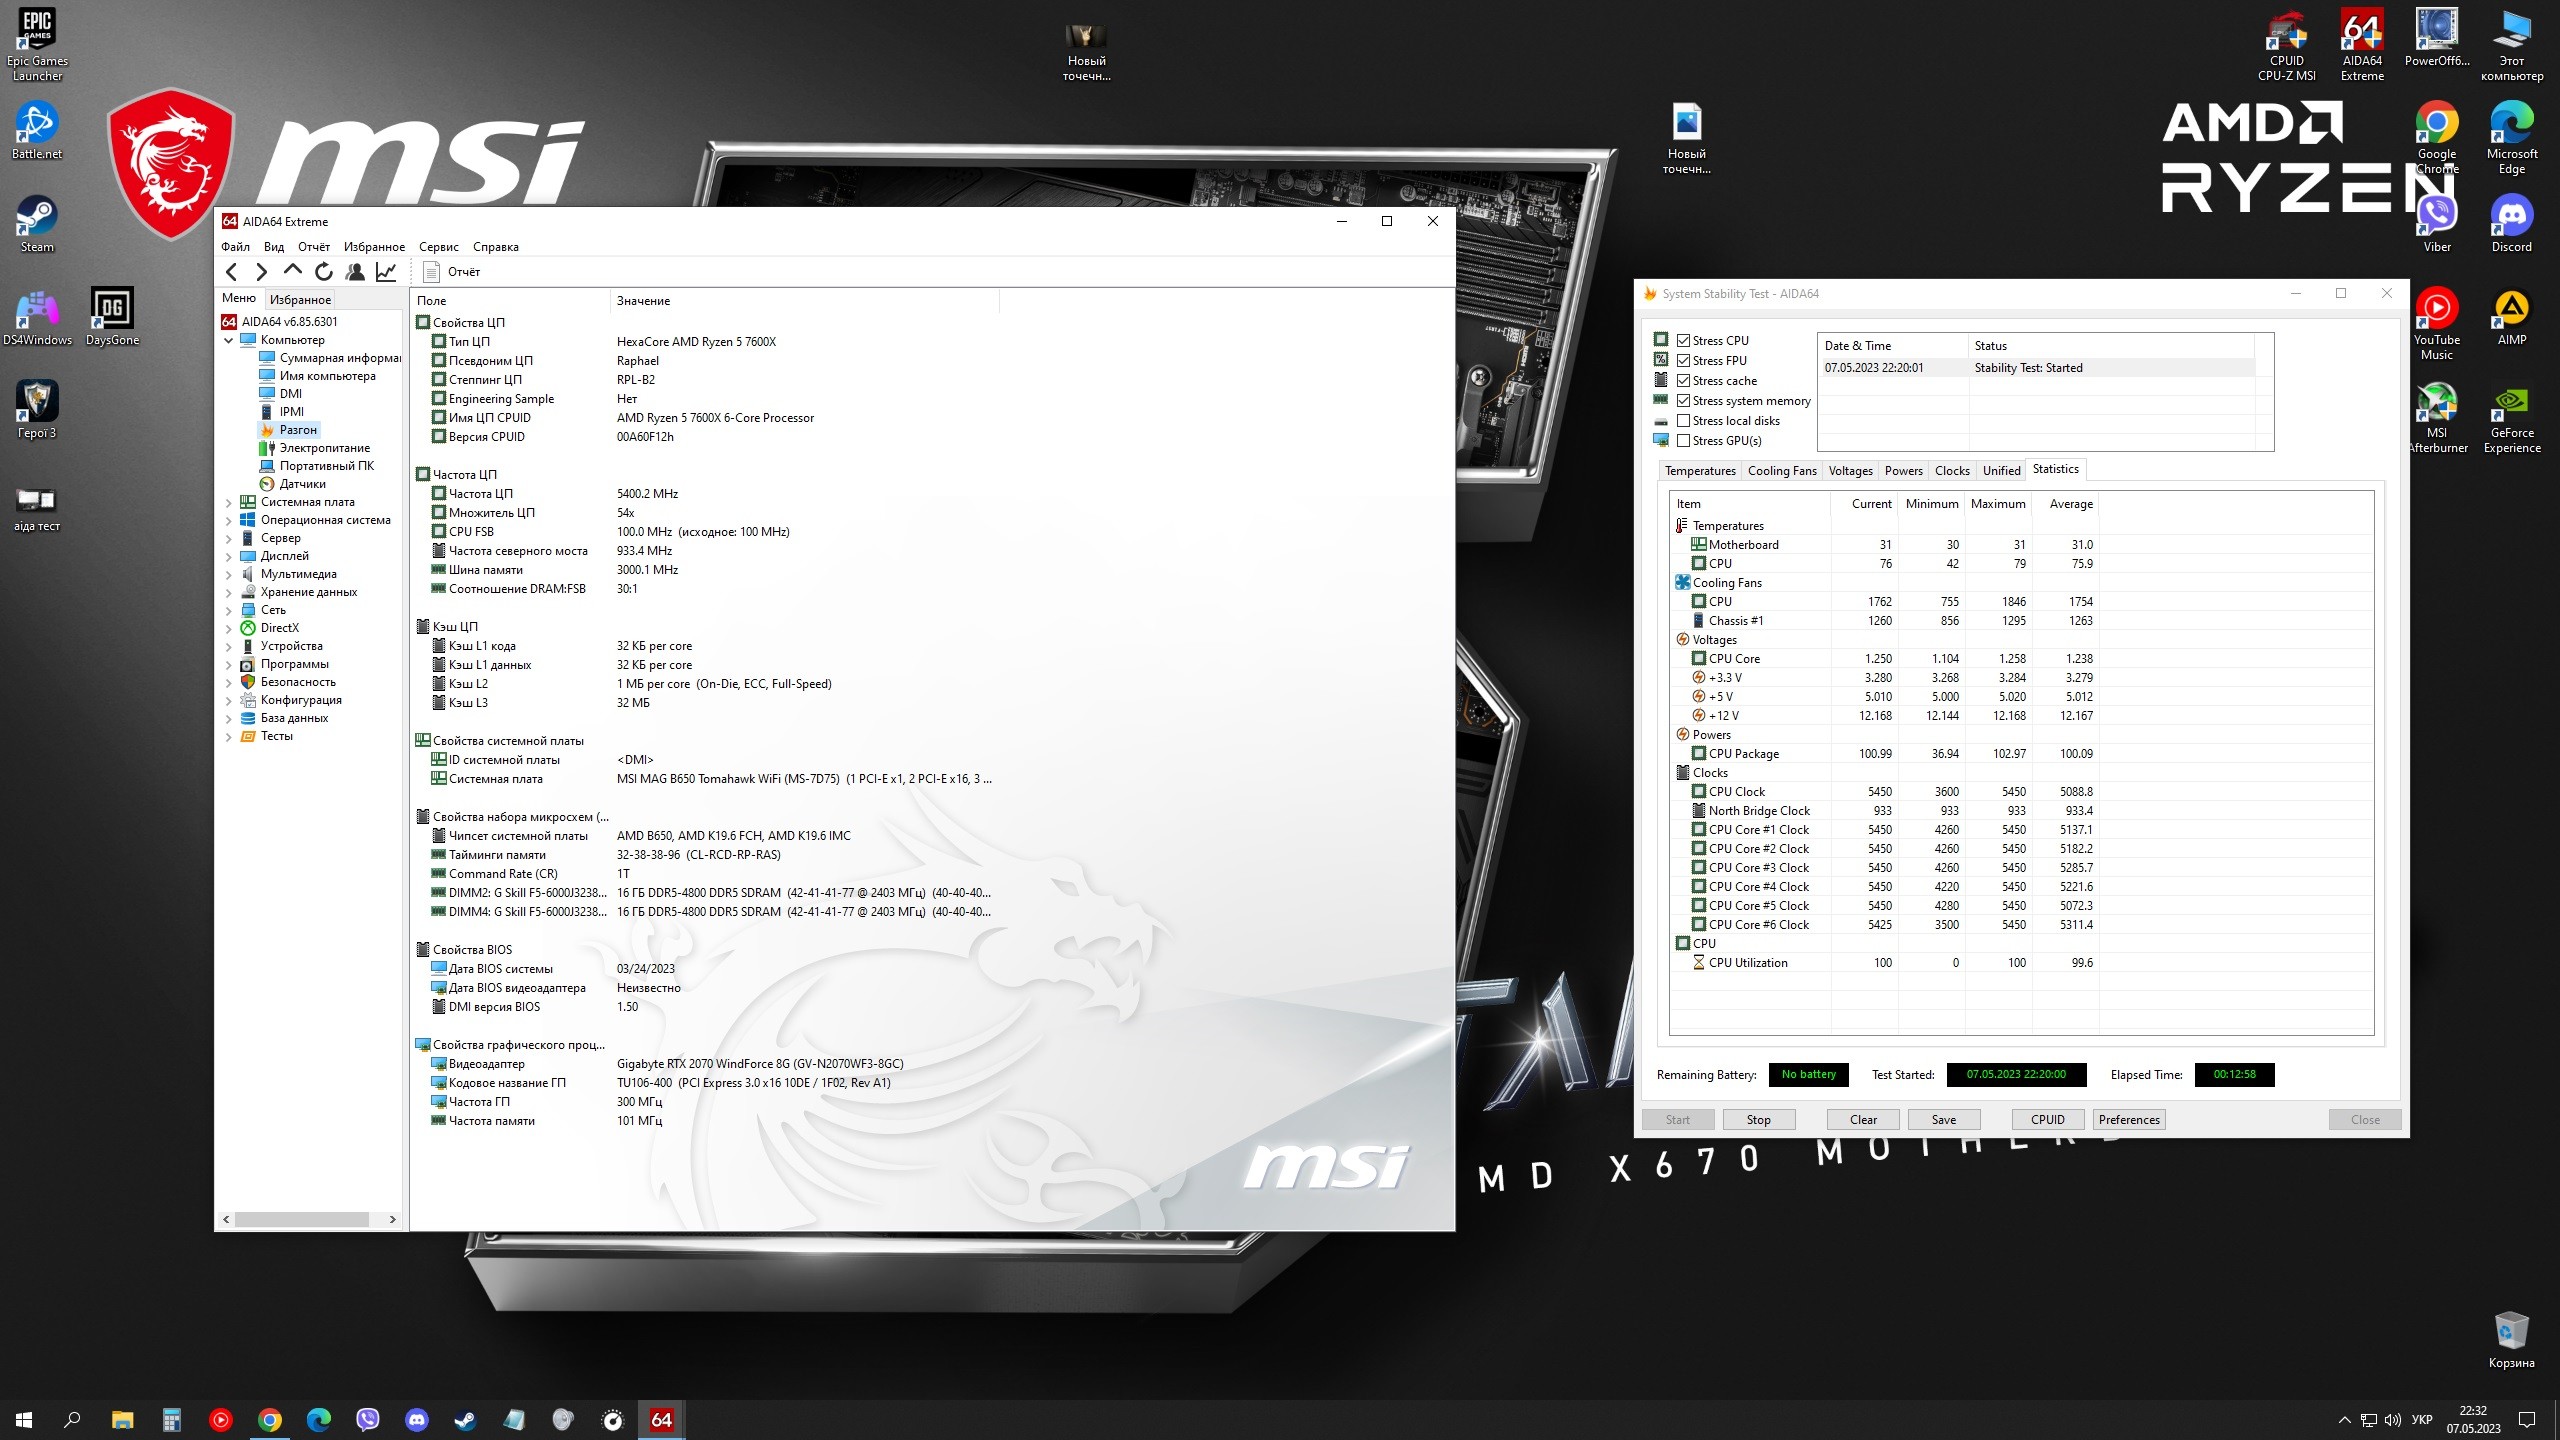Switch to the Temperatures tab
This screenshot has height=1440, width=2560.
[1700, 471]
